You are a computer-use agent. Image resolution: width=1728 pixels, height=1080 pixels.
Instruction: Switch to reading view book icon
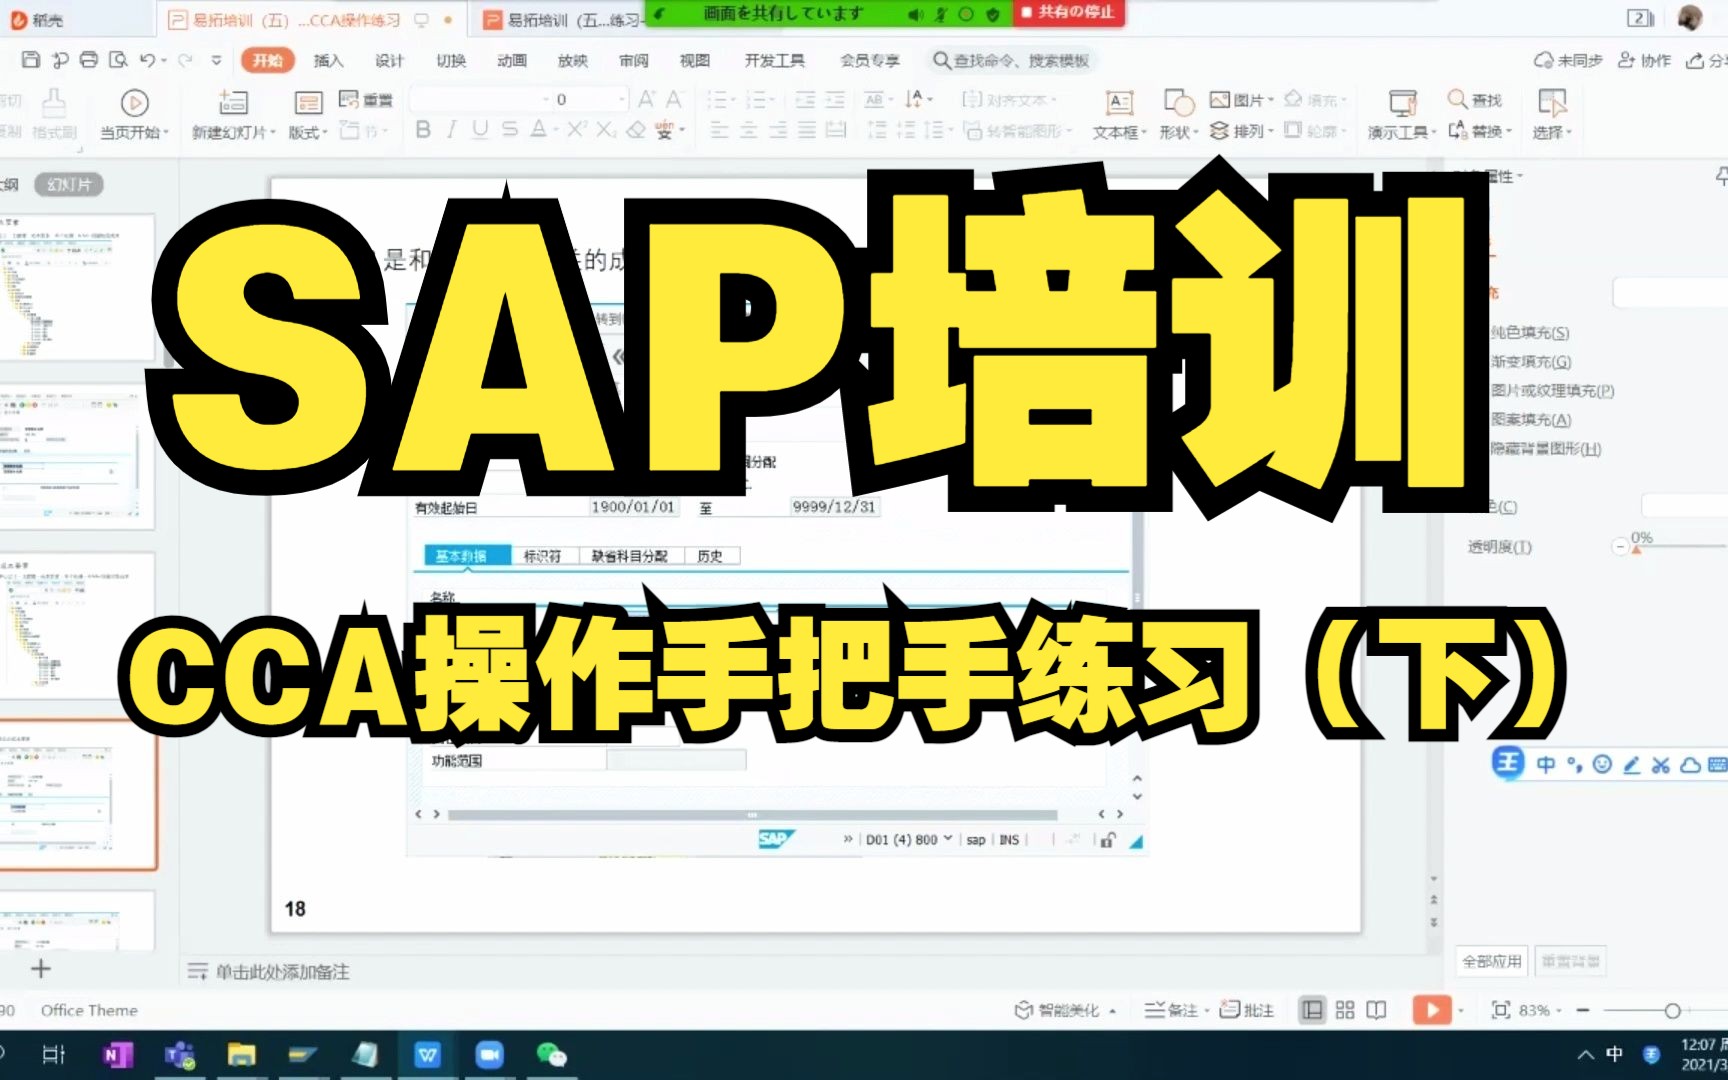1376,1010
